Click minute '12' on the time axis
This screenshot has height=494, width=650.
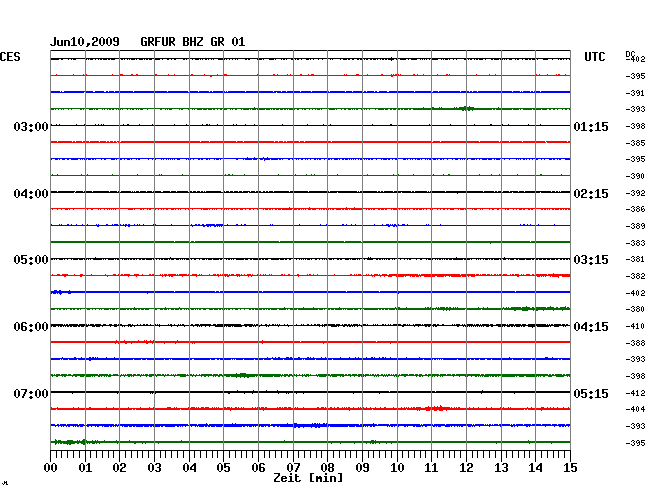coord(466,468)
